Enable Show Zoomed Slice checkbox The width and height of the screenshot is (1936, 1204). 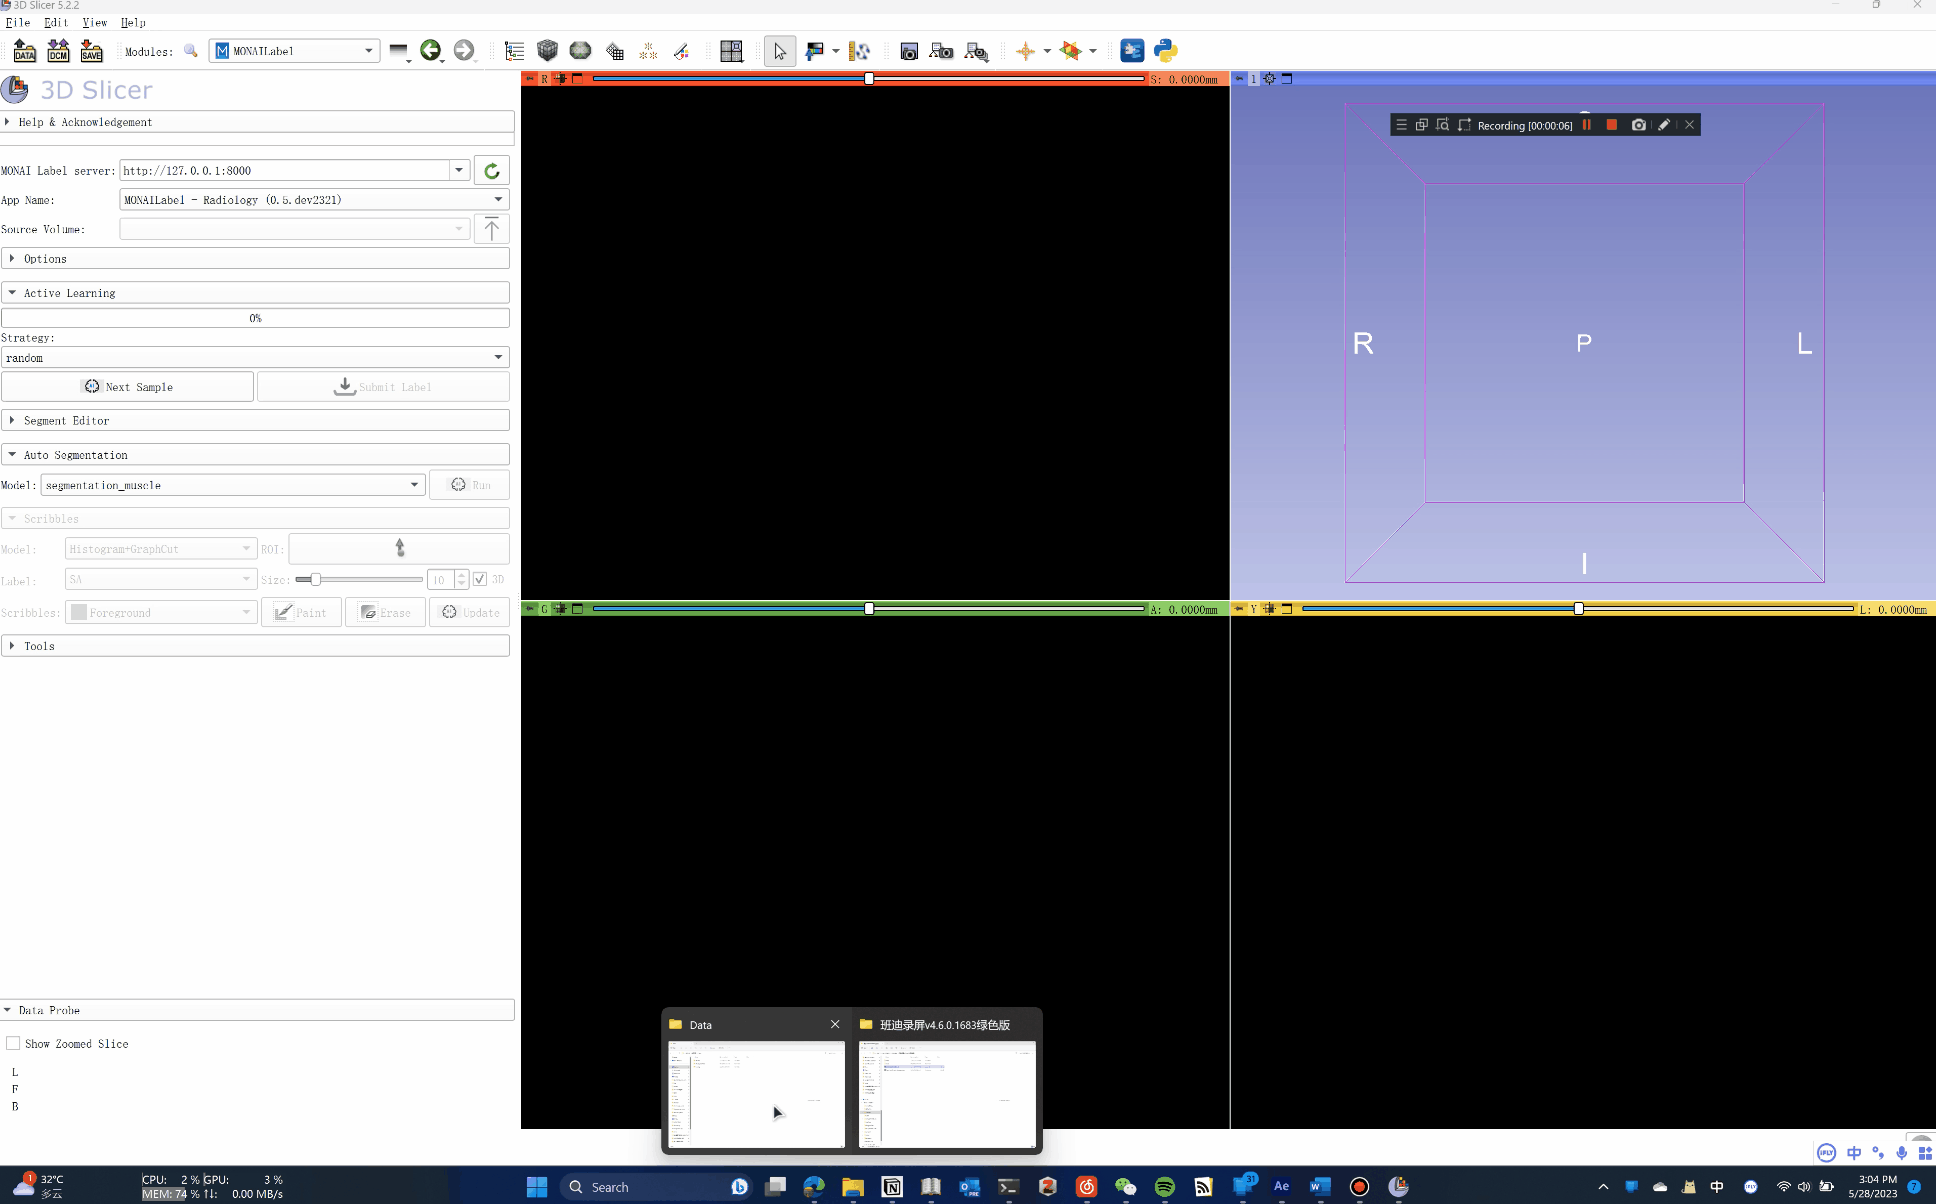(13, 1043)
